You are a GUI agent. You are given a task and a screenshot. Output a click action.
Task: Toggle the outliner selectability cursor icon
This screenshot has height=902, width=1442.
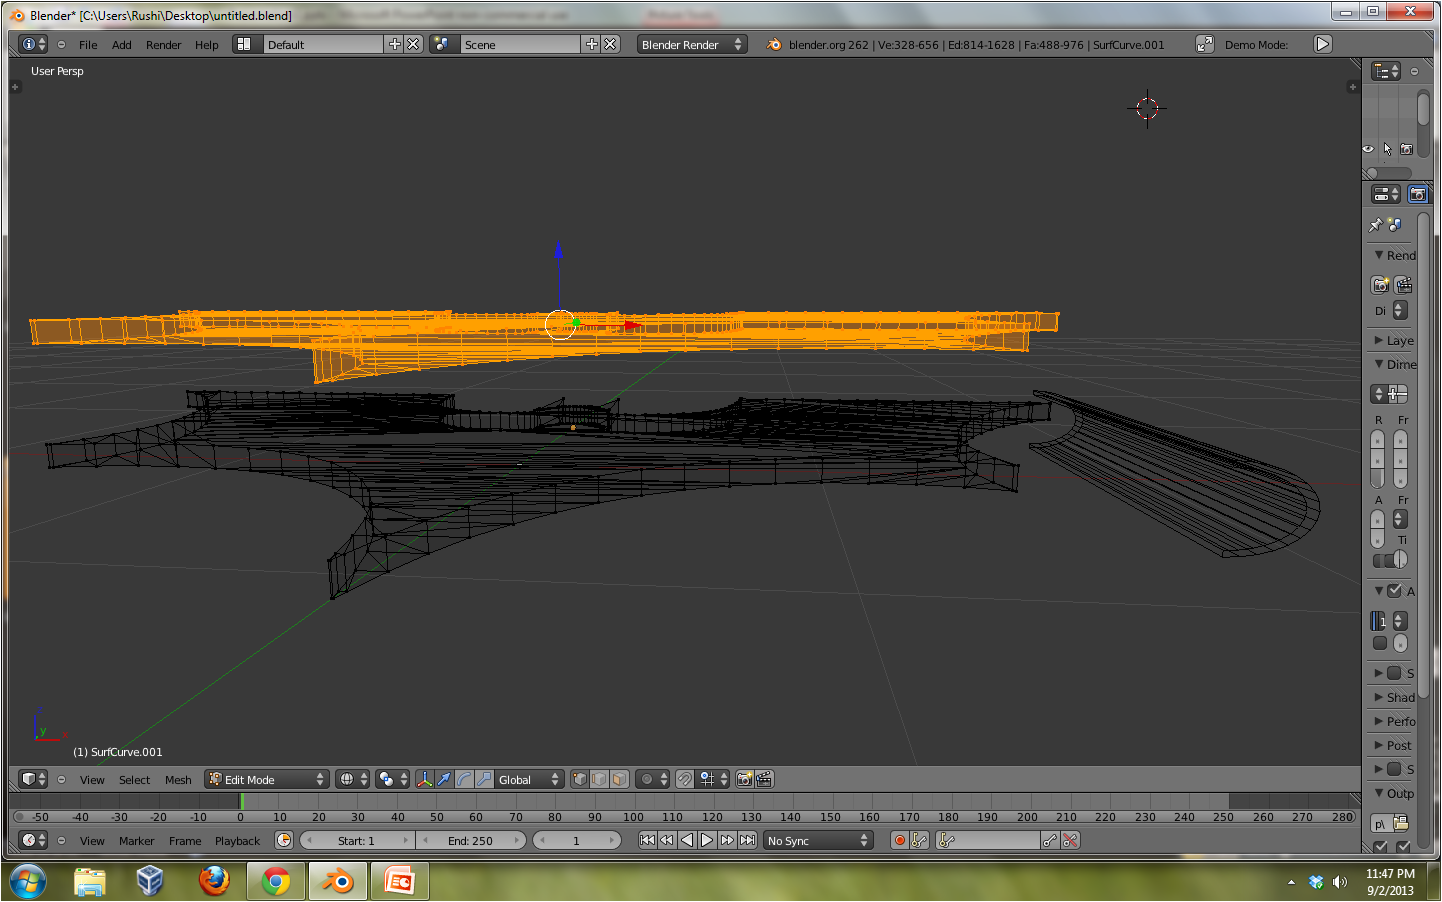(1387, 149)
